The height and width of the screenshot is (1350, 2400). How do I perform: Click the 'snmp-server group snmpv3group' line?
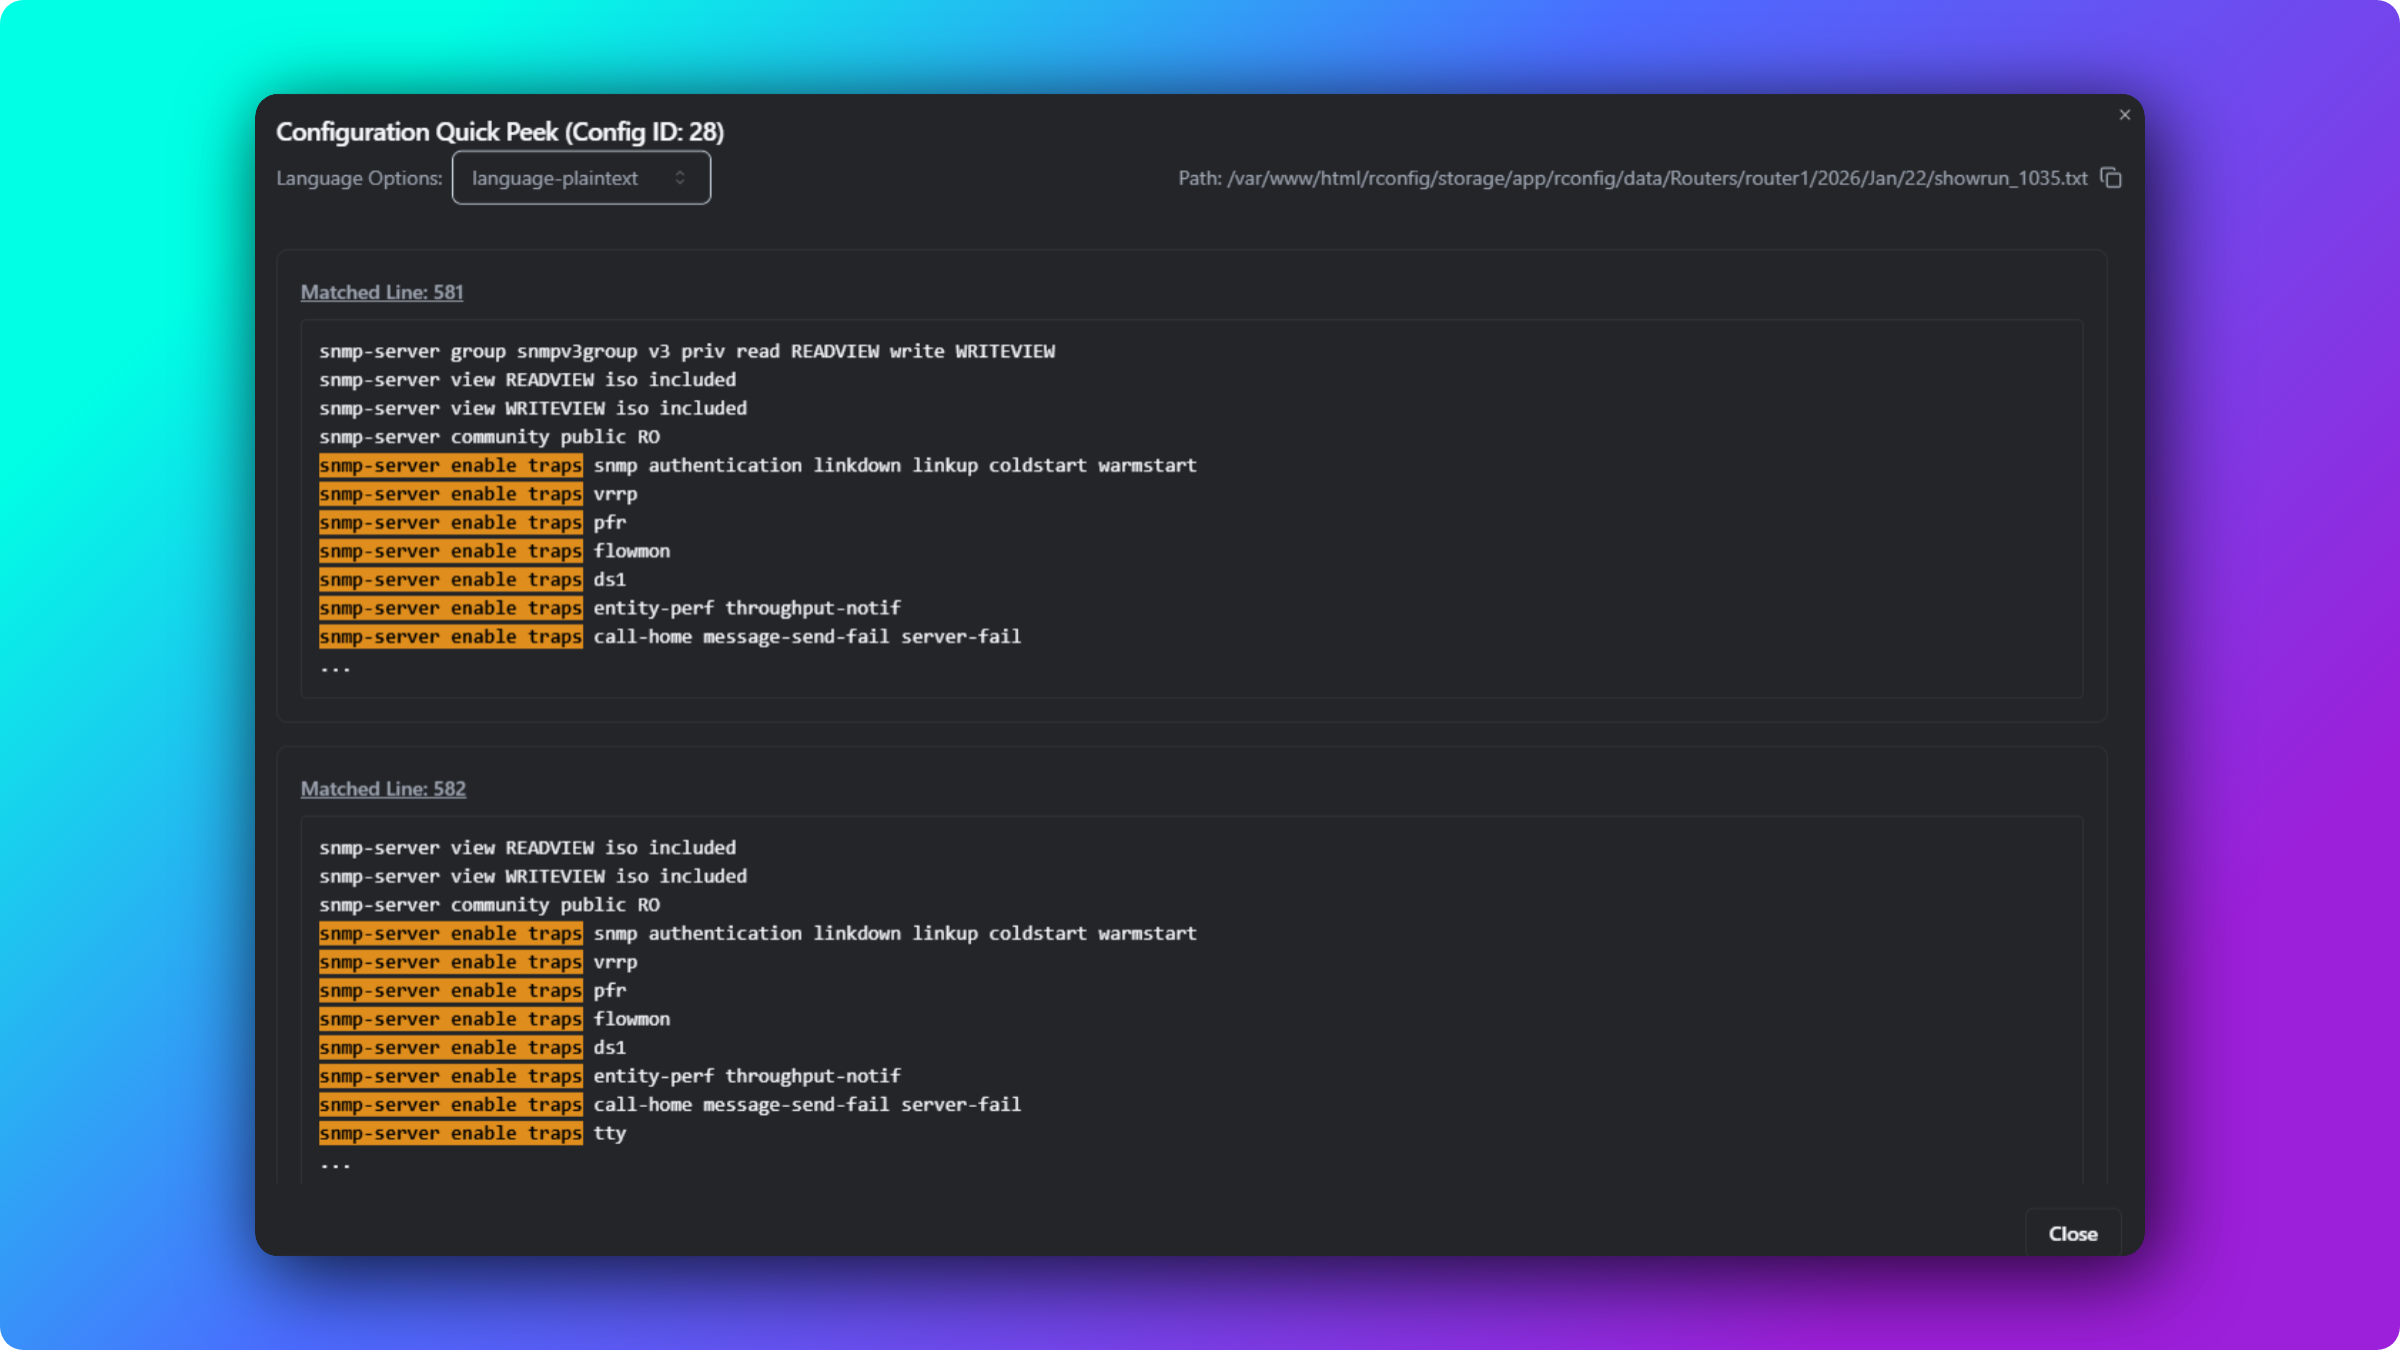(x=687, y=351)
